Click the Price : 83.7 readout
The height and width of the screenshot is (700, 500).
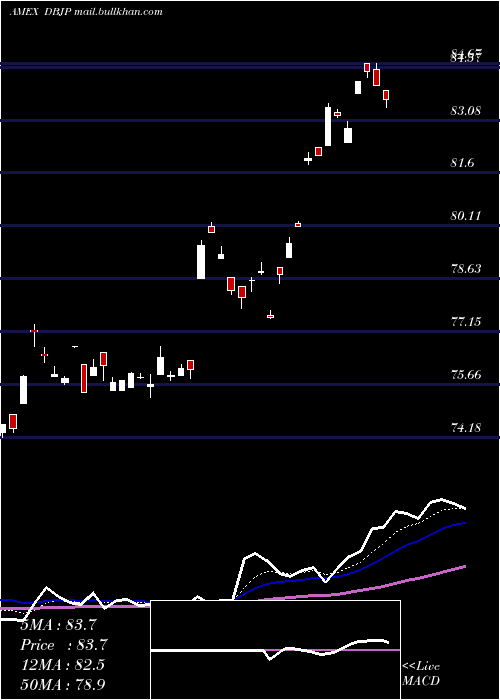pyautogui.click(x=64, y=645)
